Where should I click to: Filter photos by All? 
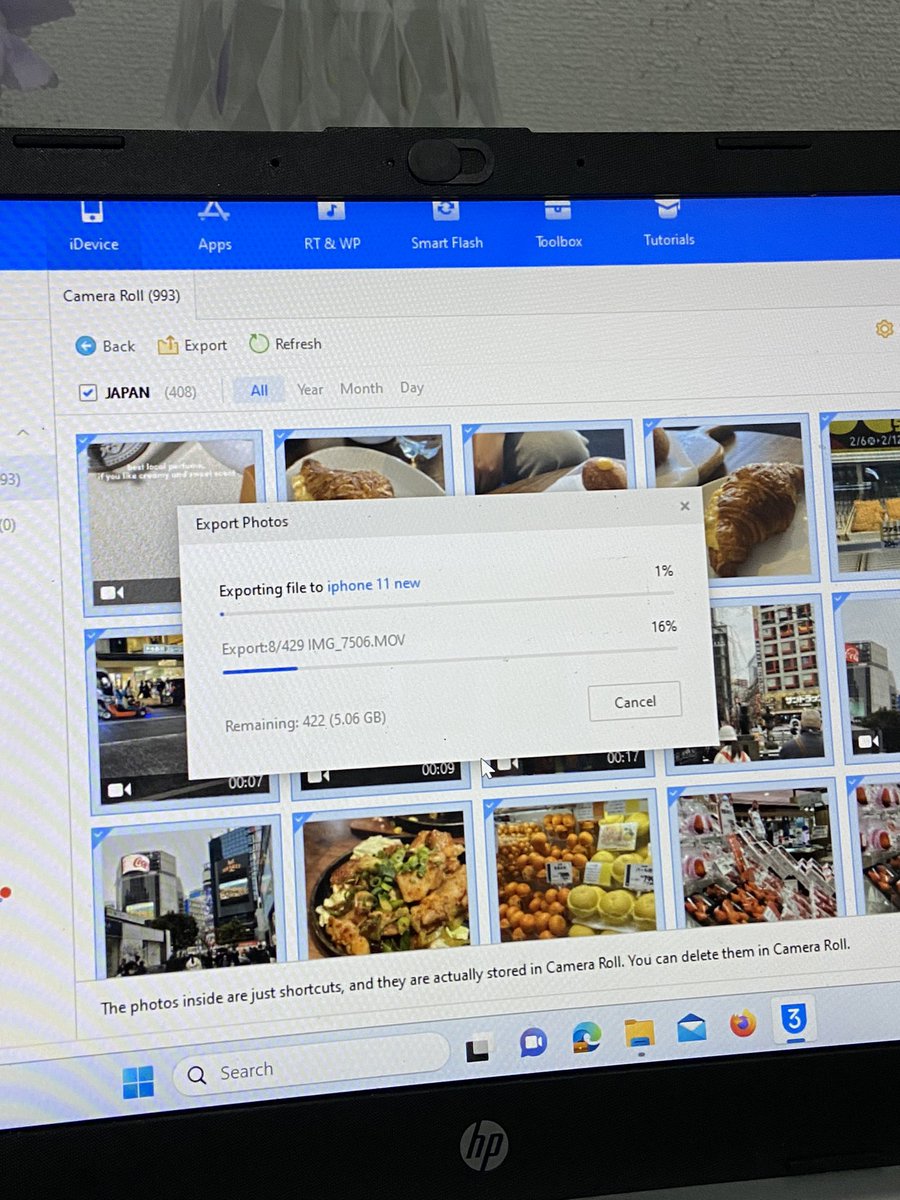pos(259,390)
